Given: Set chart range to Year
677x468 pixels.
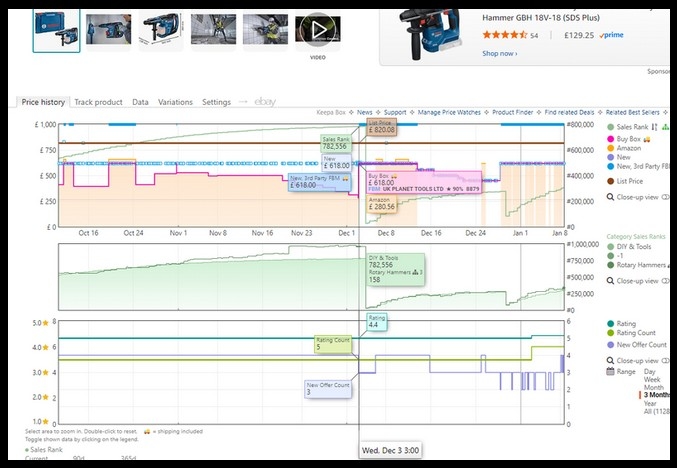Looking at the screenshot, I should point(650,404).
